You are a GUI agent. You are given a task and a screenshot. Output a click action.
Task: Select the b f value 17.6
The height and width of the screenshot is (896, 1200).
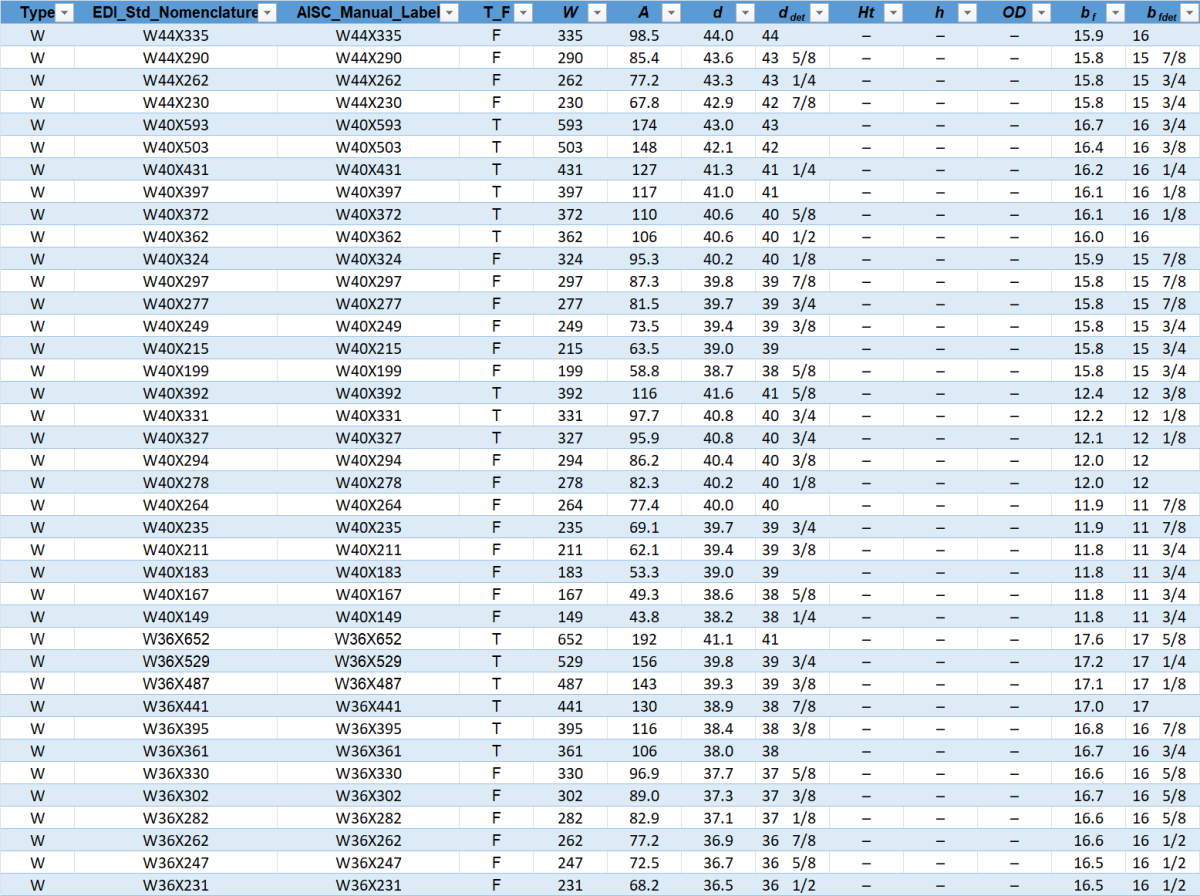pyautogui.click(x=1088, y=640)
